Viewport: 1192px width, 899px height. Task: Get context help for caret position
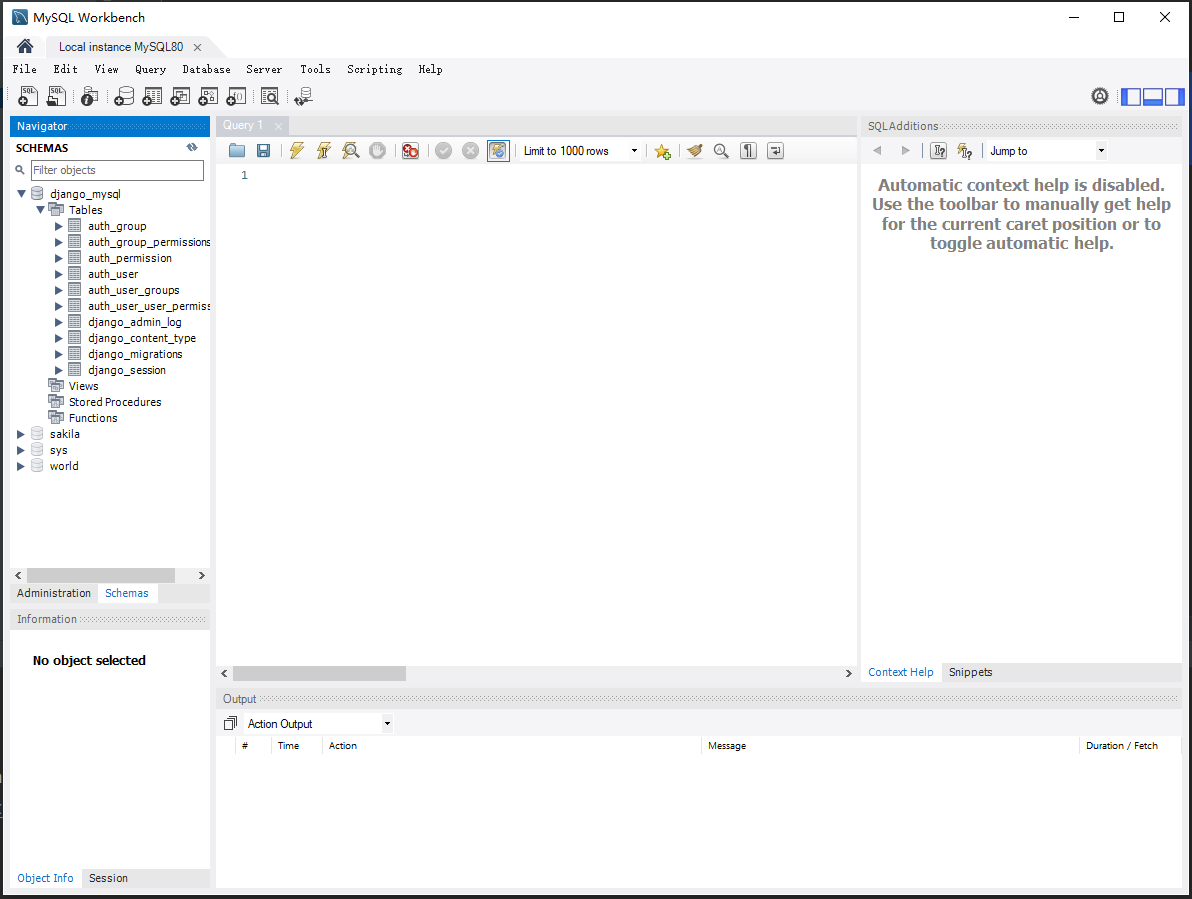point(939,150)
